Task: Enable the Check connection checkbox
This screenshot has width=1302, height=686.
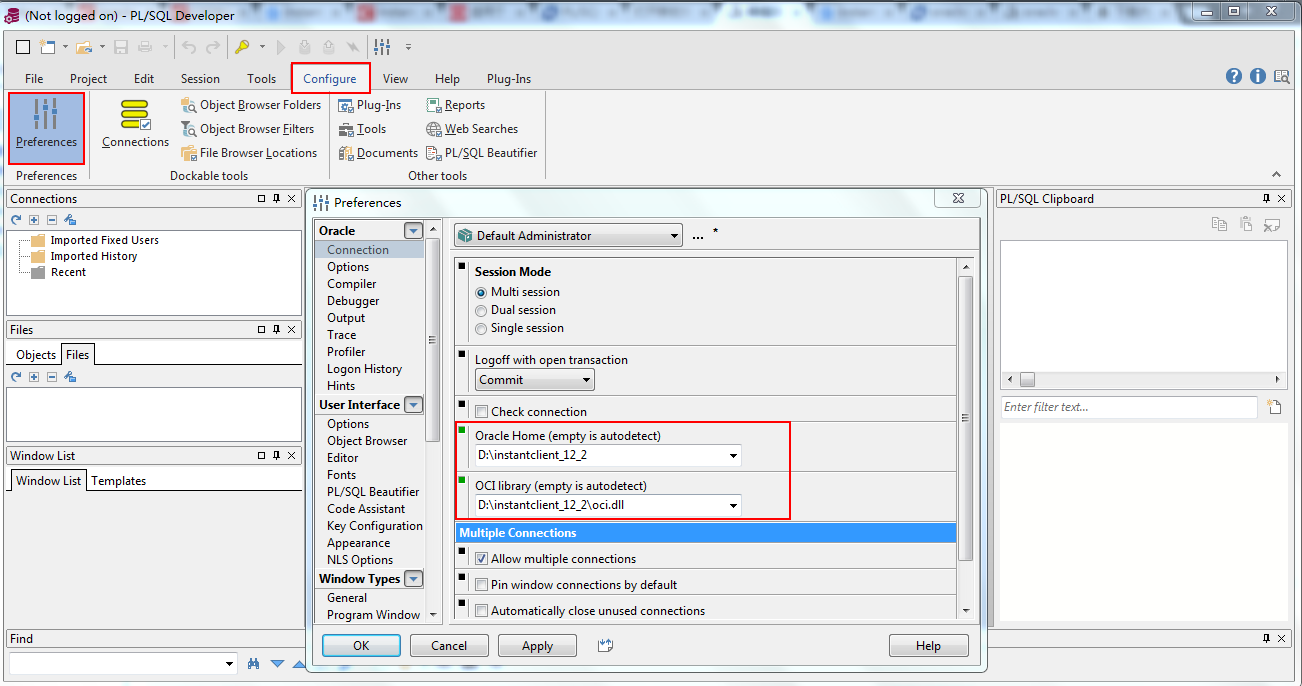Action: (x=482, y=412)
